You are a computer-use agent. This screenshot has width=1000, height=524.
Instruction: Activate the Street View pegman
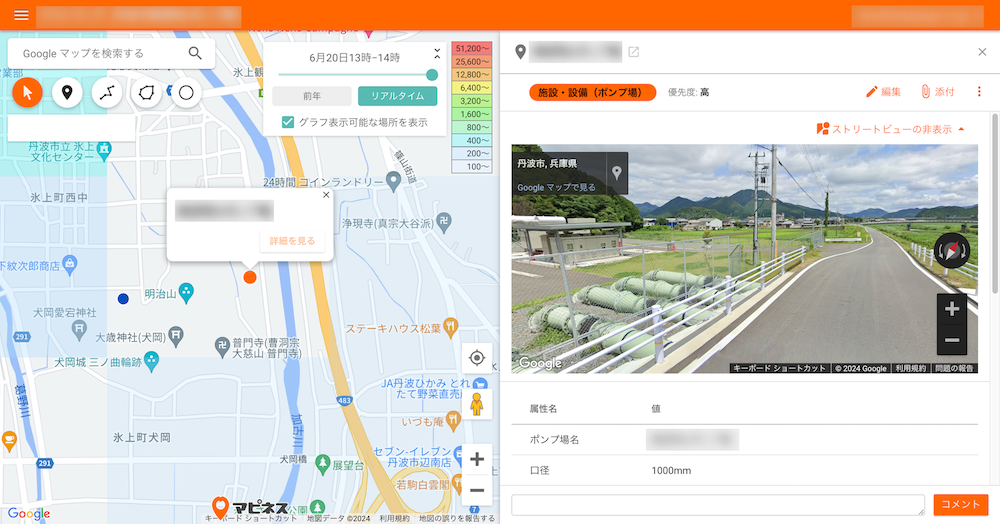(x=476, y=404)
